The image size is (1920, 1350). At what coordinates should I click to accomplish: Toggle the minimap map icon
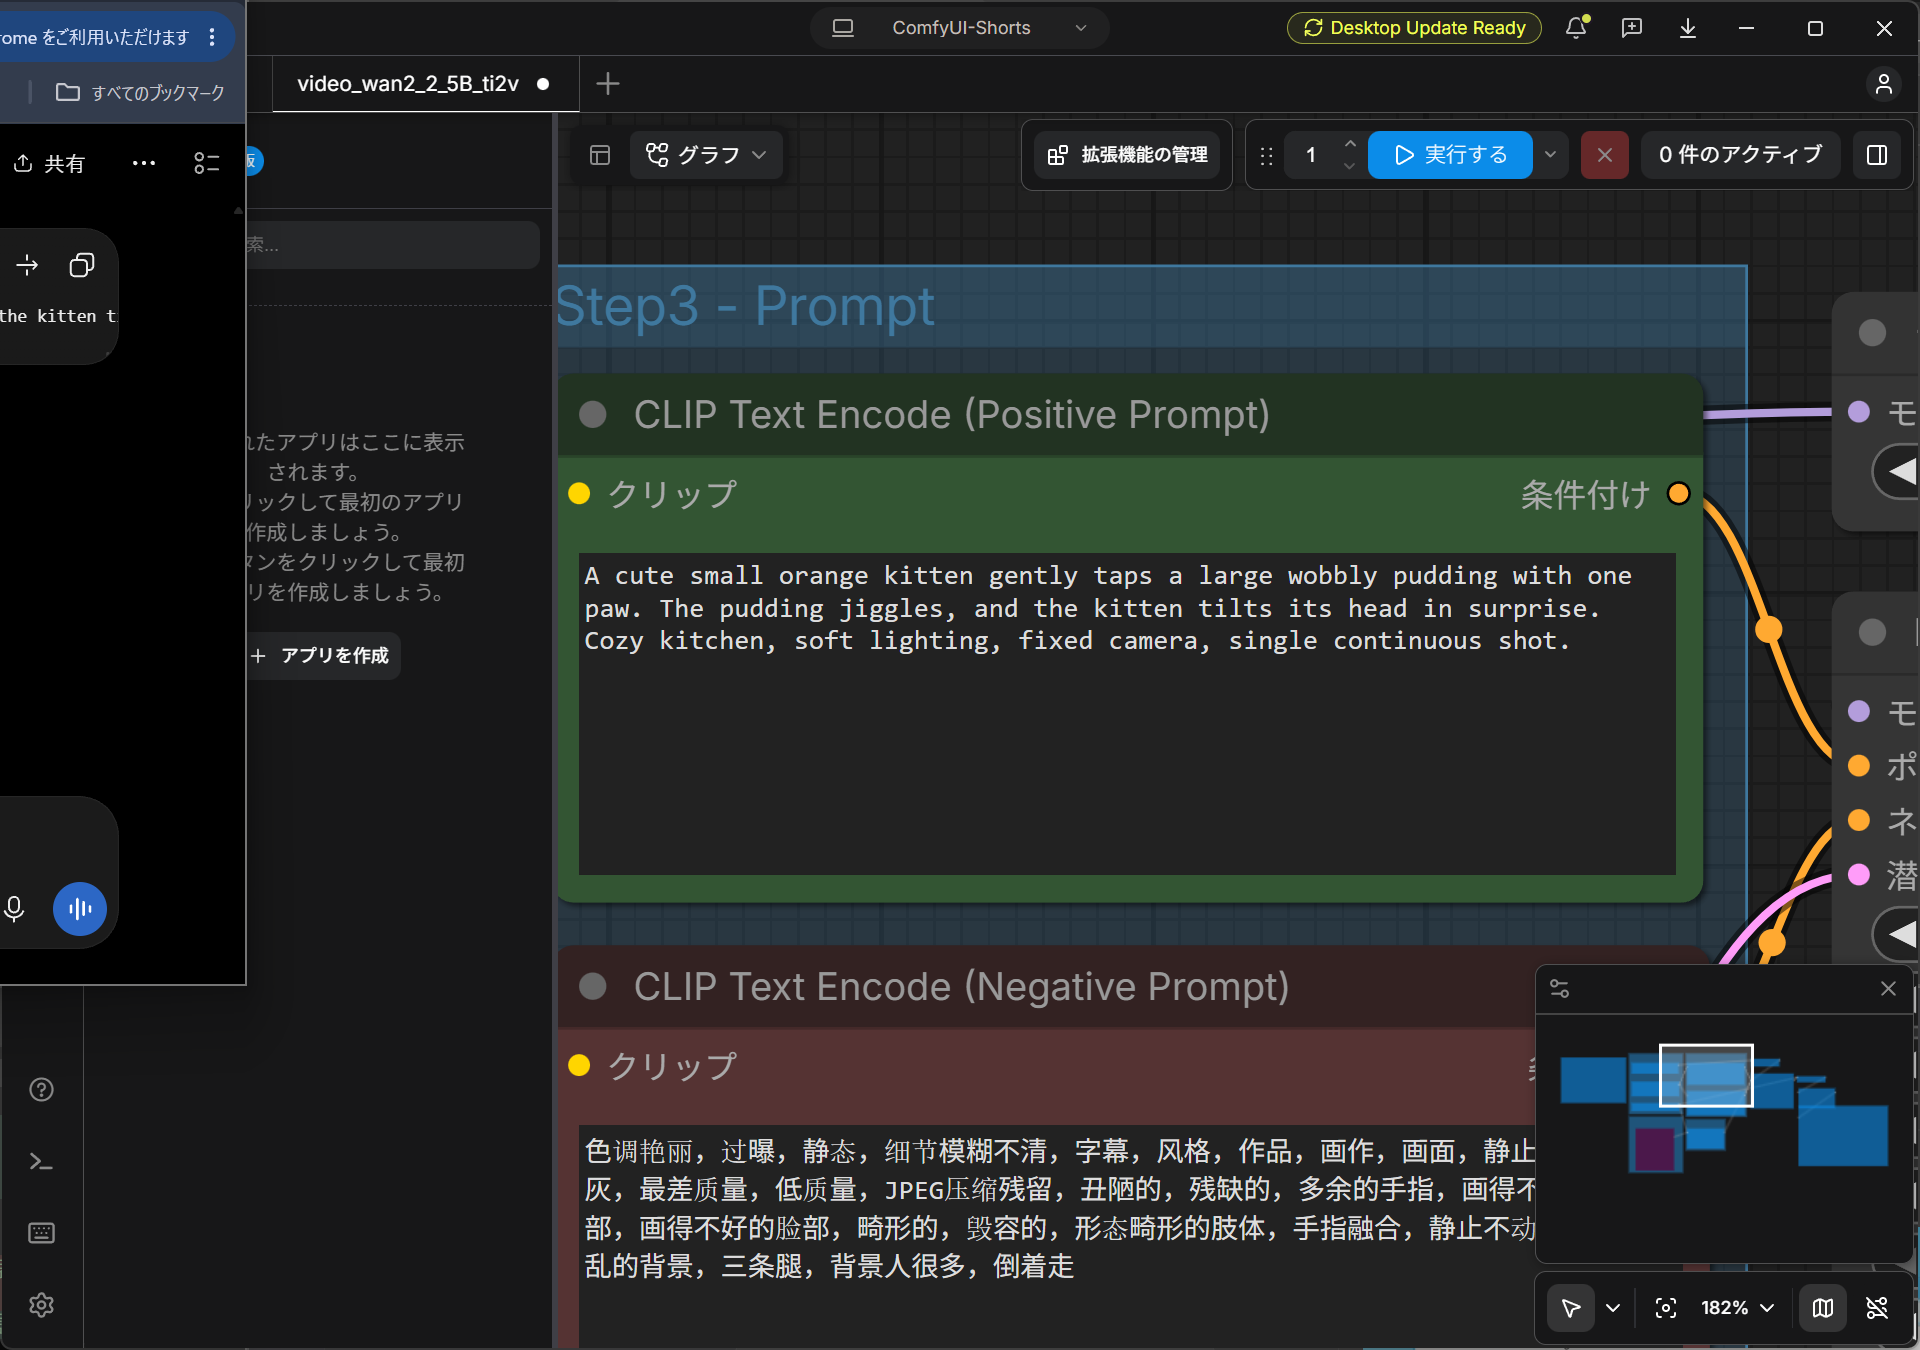[1823, 1308]
